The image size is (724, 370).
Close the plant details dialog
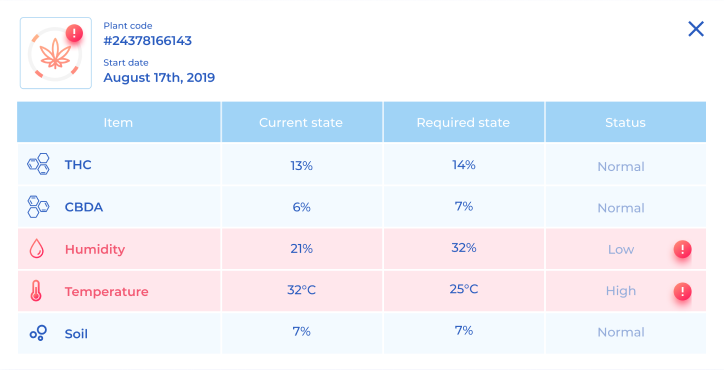pos(696,29)
